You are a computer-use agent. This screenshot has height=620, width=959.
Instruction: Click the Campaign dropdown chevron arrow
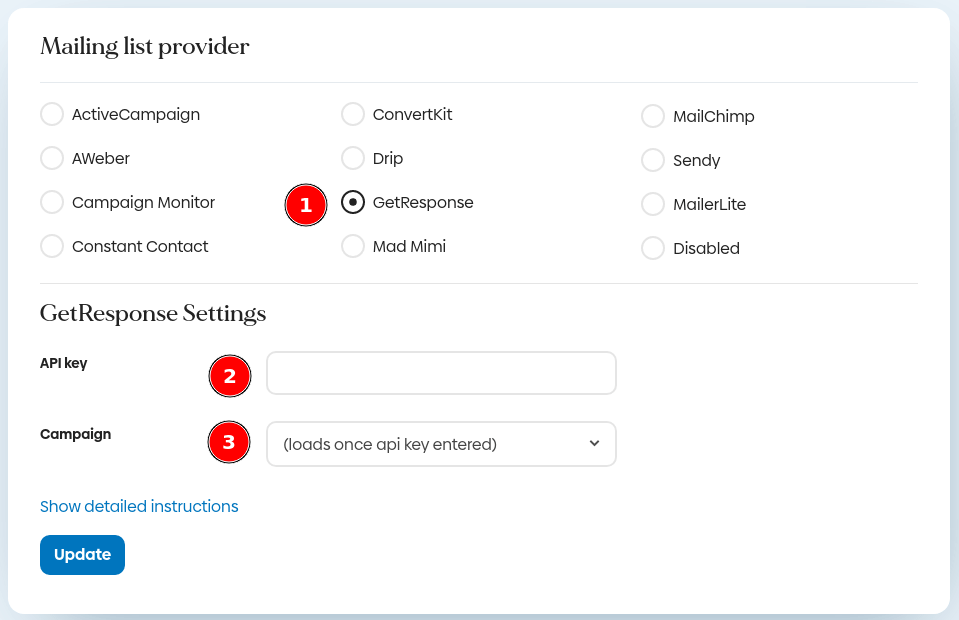click(594, 443)
